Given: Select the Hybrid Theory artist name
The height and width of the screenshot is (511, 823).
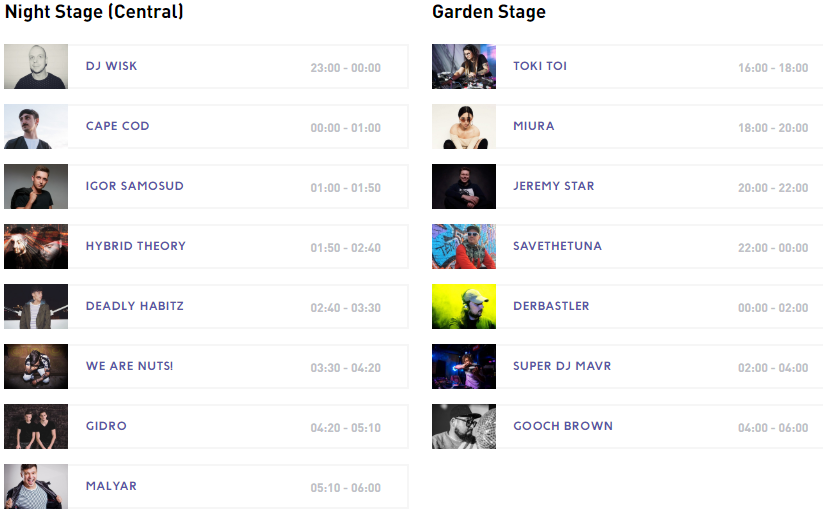Looking at the screenshot, I should (136, 246).
